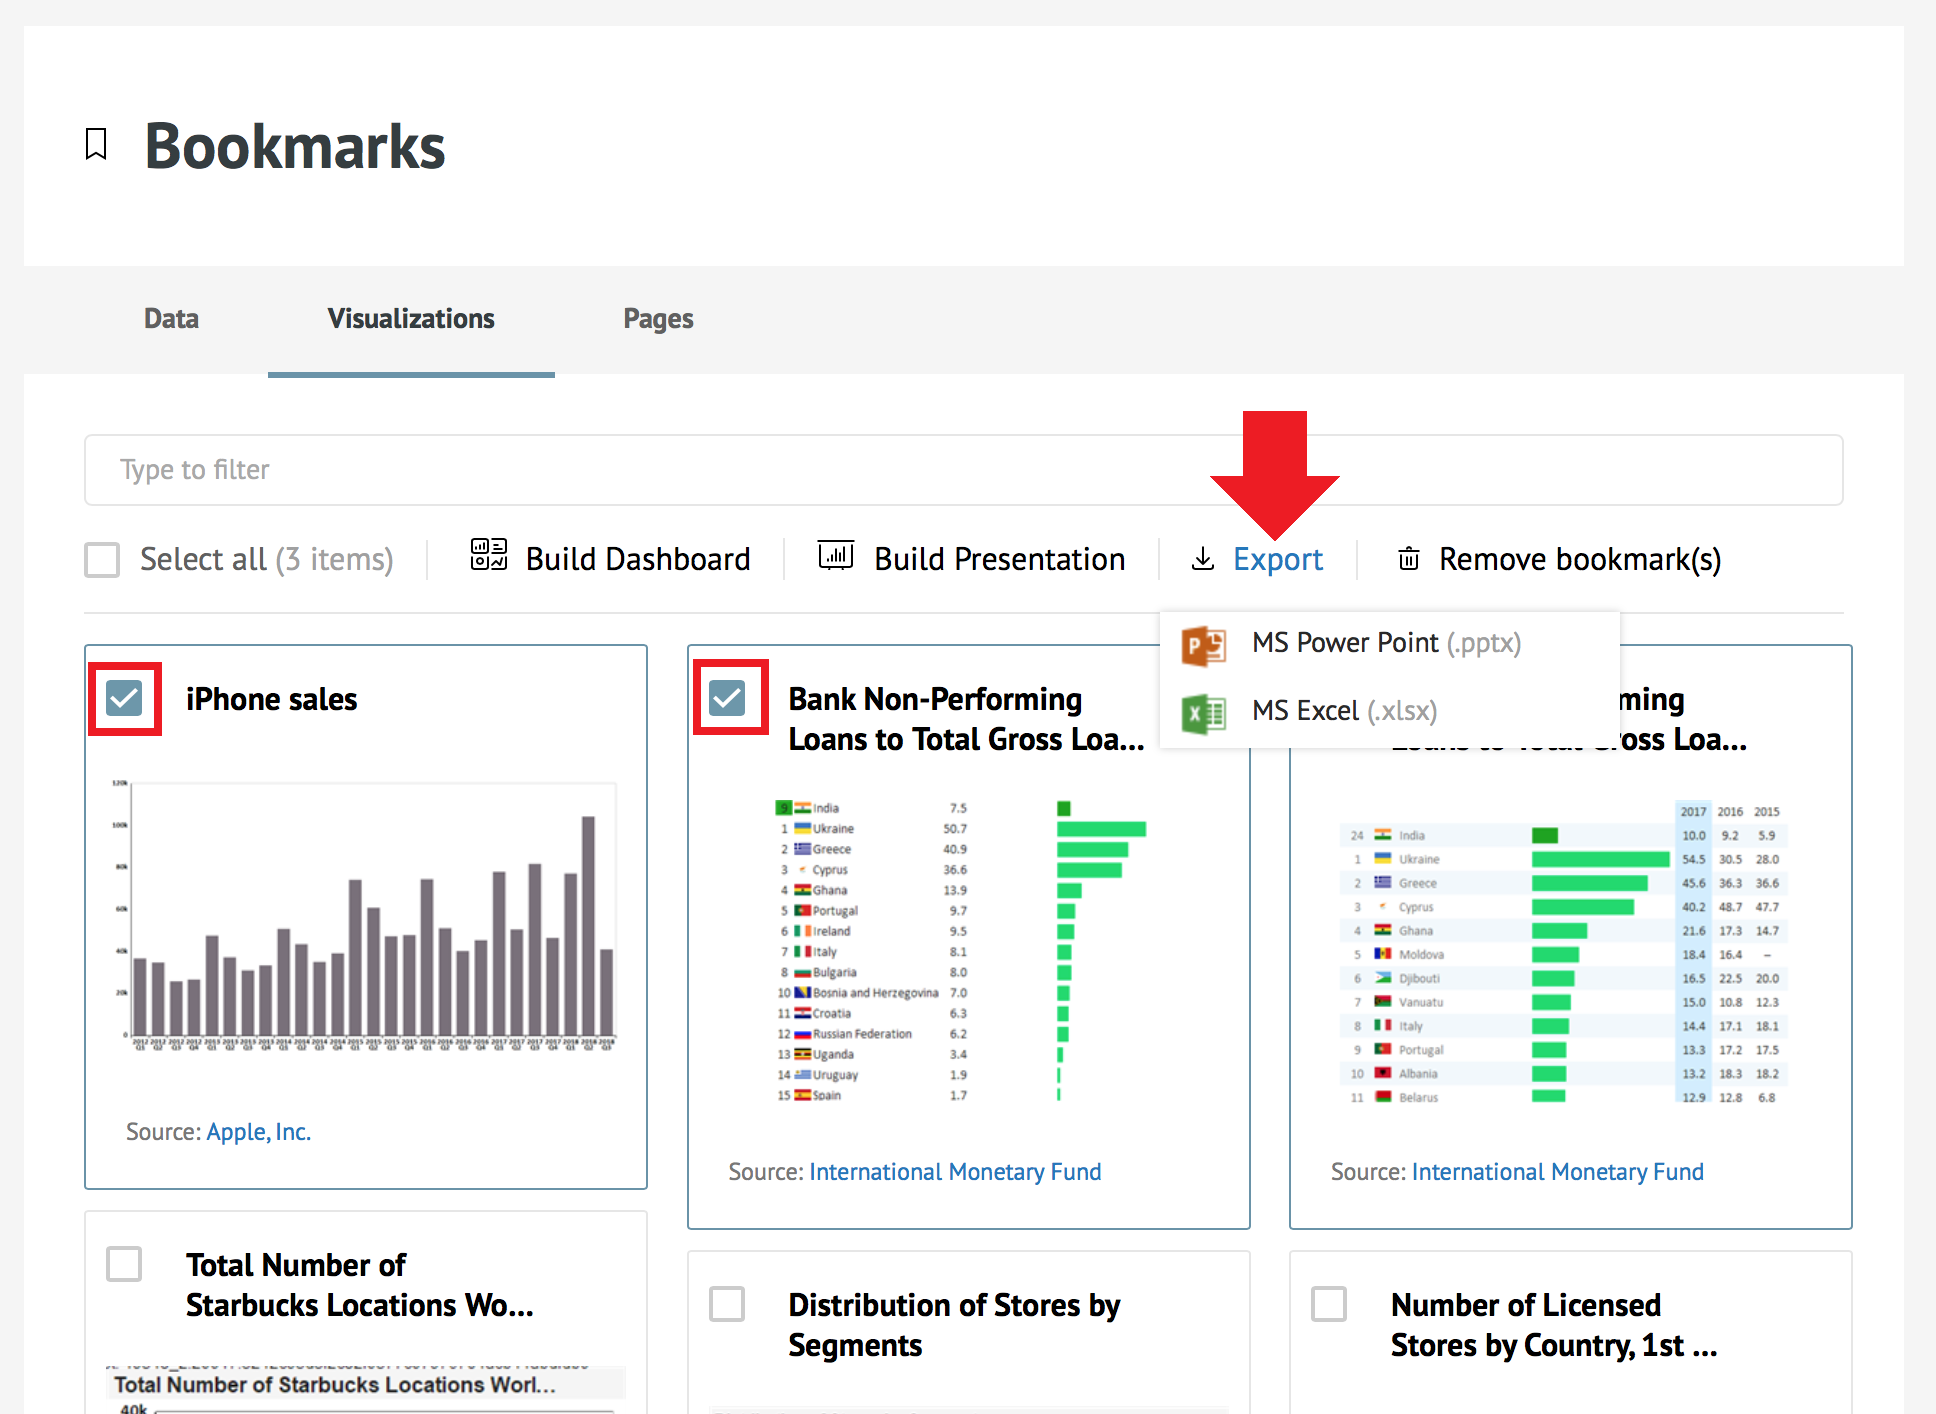Open International Monetary Fund link under right card

tap(1558, 1172)
